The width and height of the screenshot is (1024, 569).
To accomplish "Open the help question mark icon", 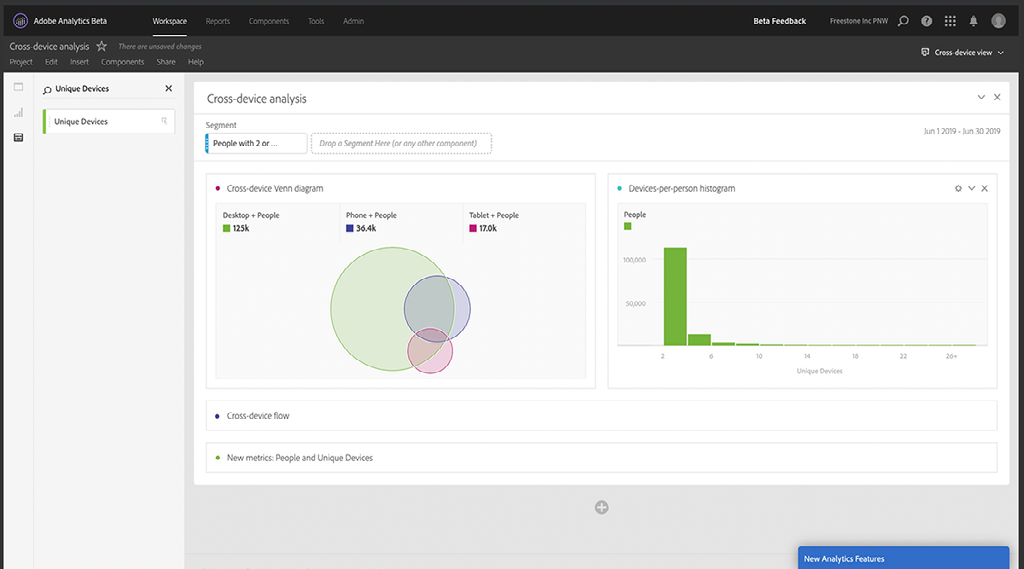I will (927, 21).
